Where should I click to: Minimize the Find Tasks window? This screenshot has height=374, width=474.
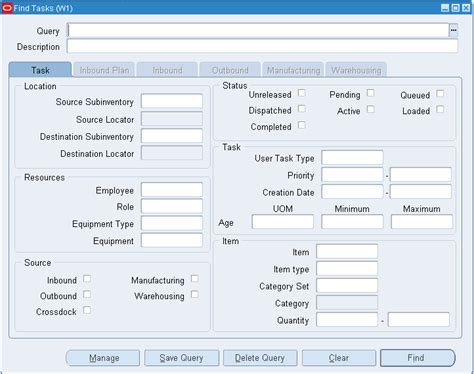coord(445,8)
